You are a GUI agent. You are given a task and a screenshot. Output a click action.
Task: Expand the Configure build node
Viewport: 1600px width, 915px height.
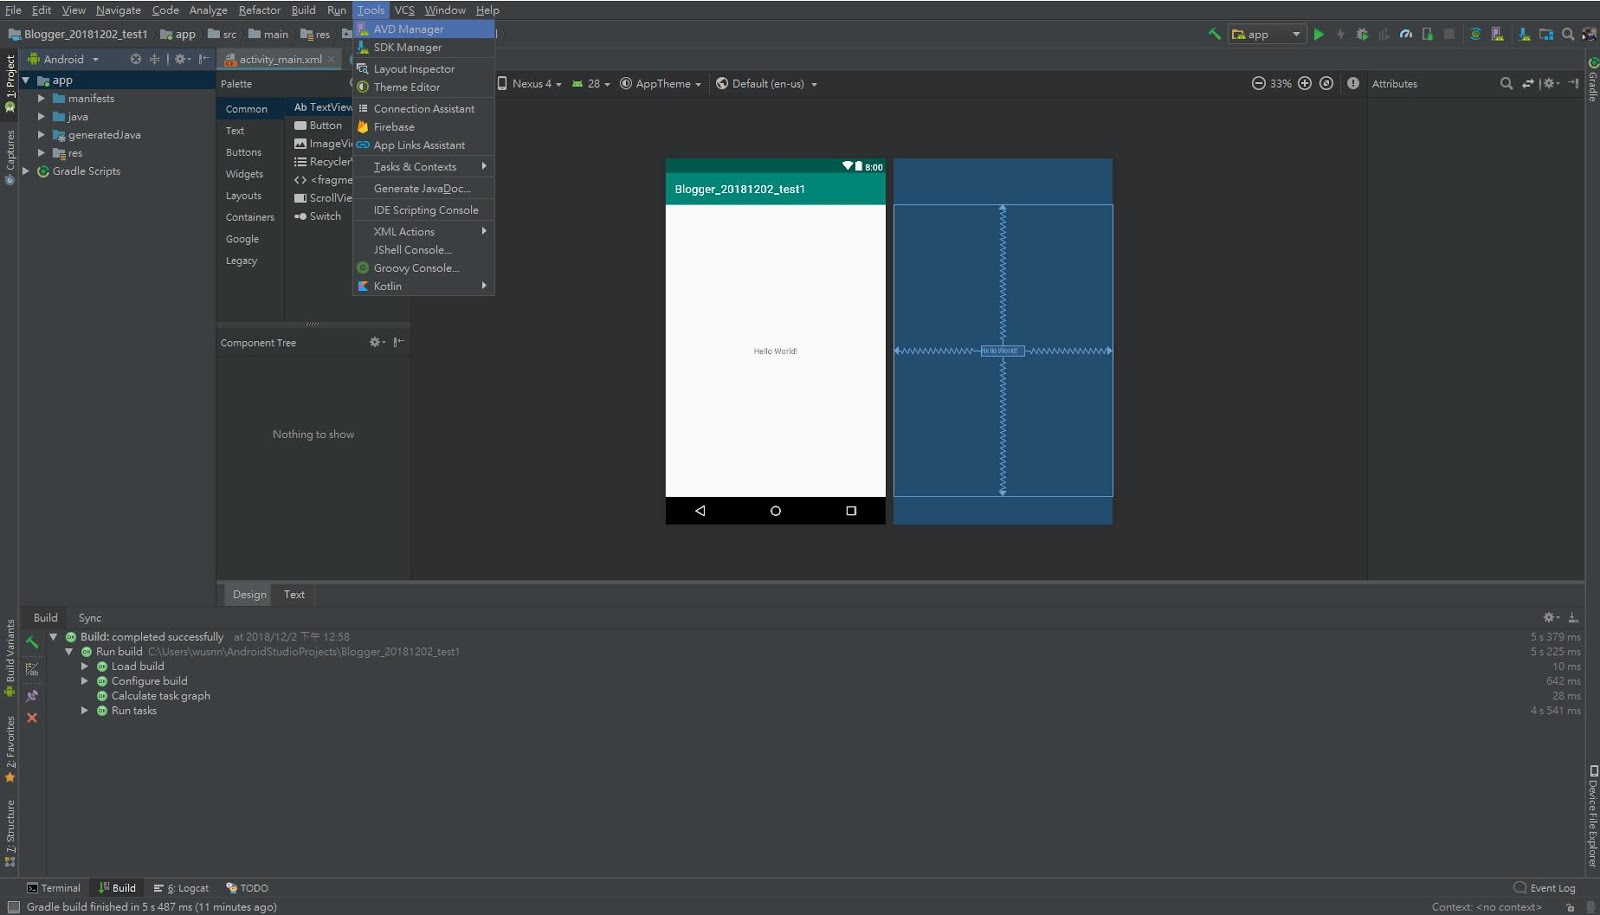click(x=85, y=681)
